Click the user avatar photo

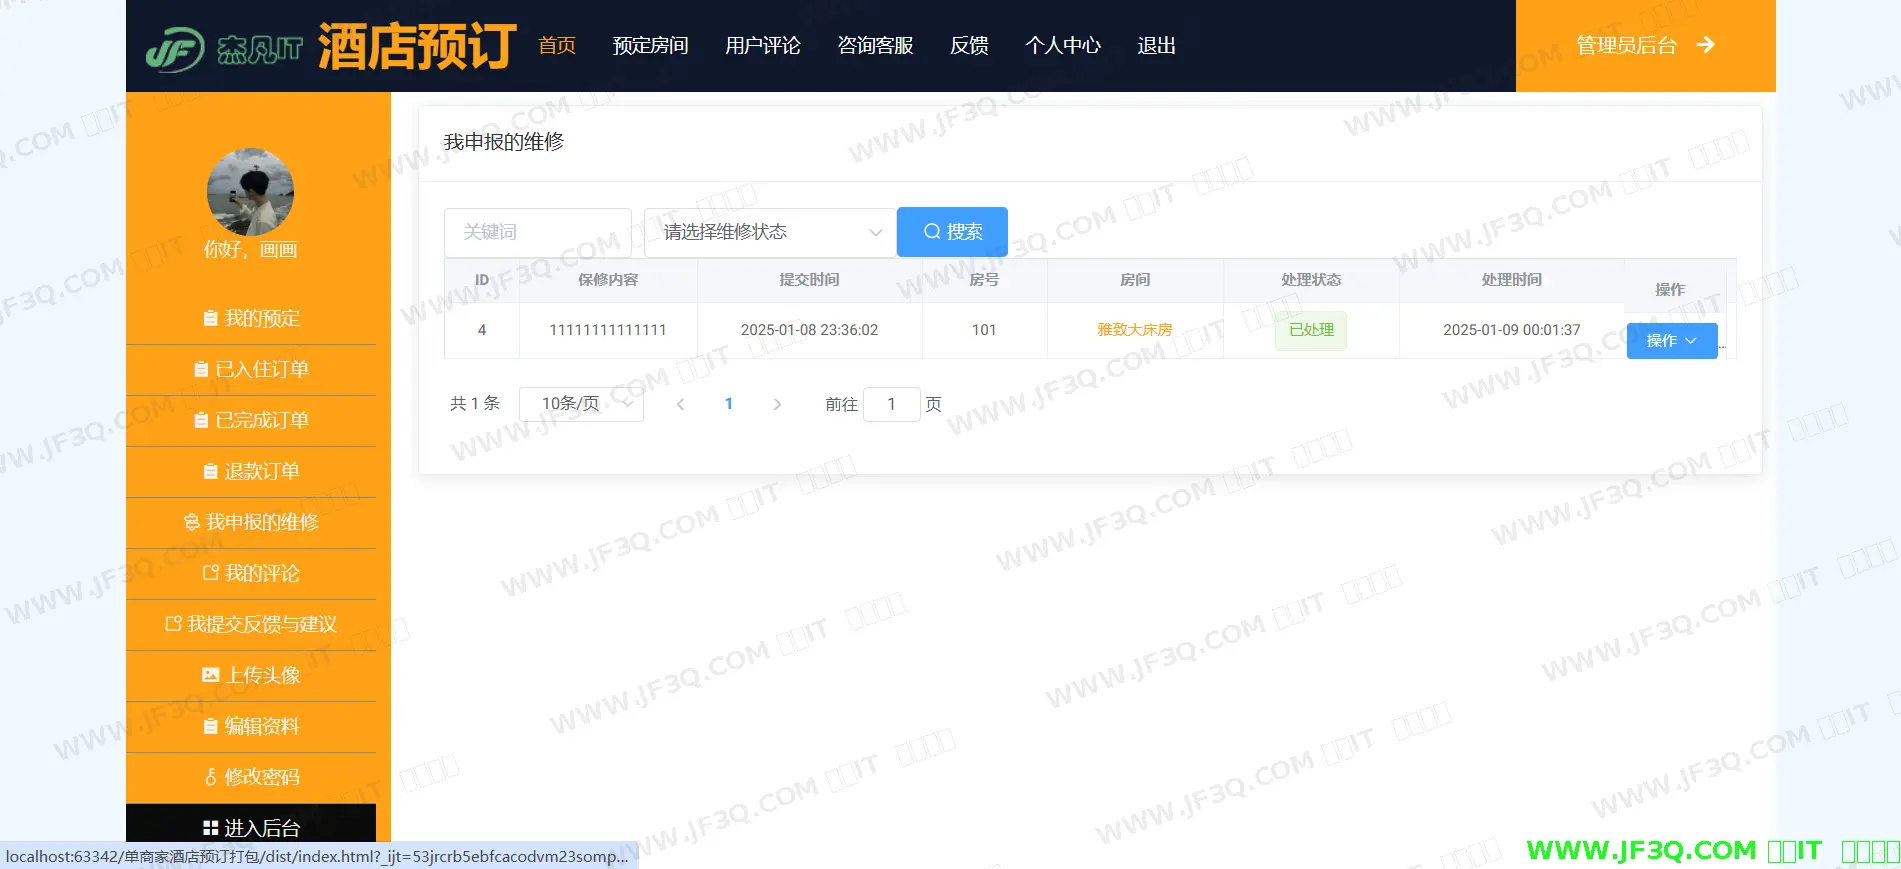click(250, 192)
